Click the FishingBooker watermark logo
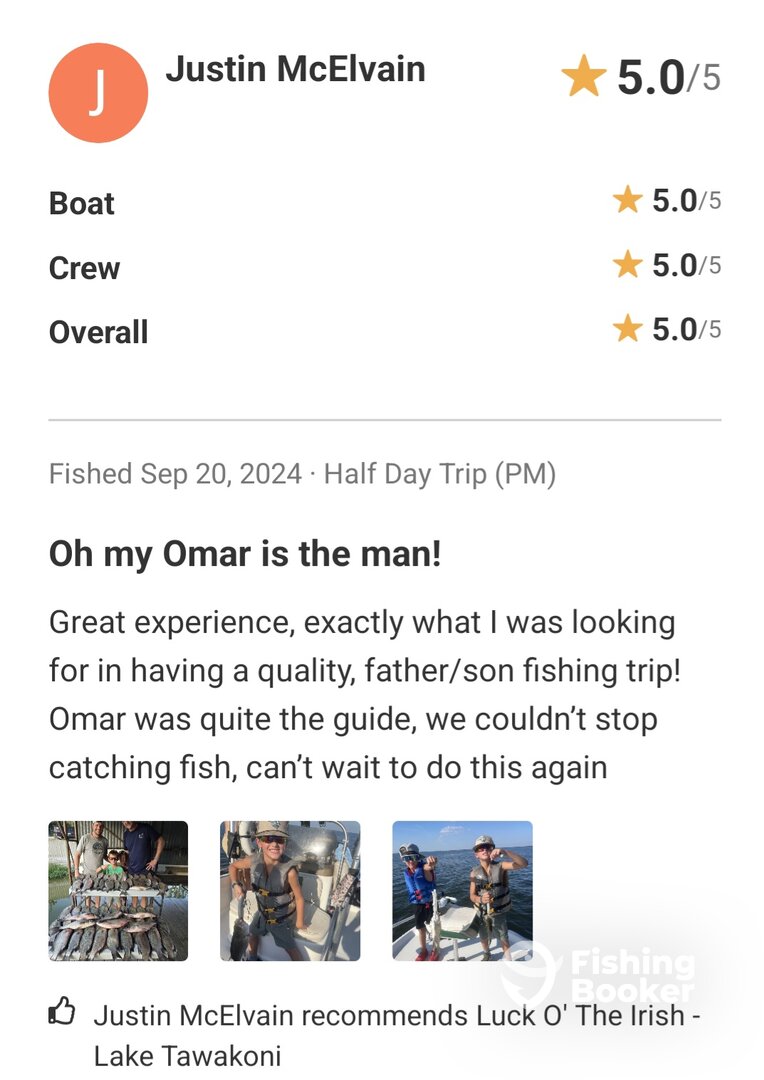Image resolution: width=764 pixels, height=1080 pixels. coord(600,973)
